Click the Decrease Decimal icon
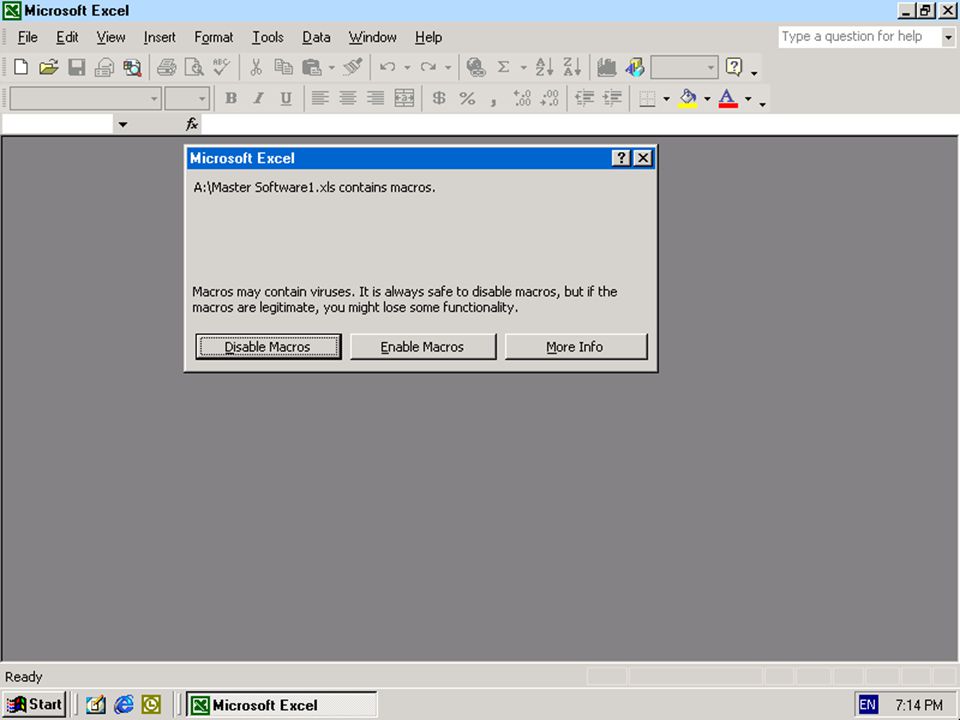960x720 pixels. [550, 98]
